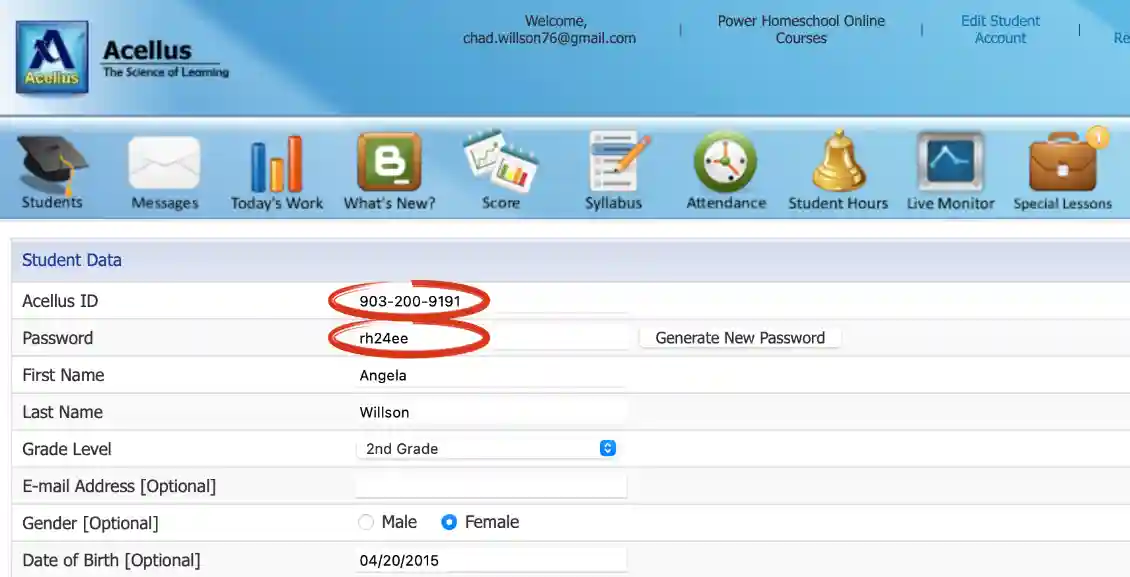
Task: Click the What's New? navigation label
Action: pyautogui.click(x=389, y=203)
